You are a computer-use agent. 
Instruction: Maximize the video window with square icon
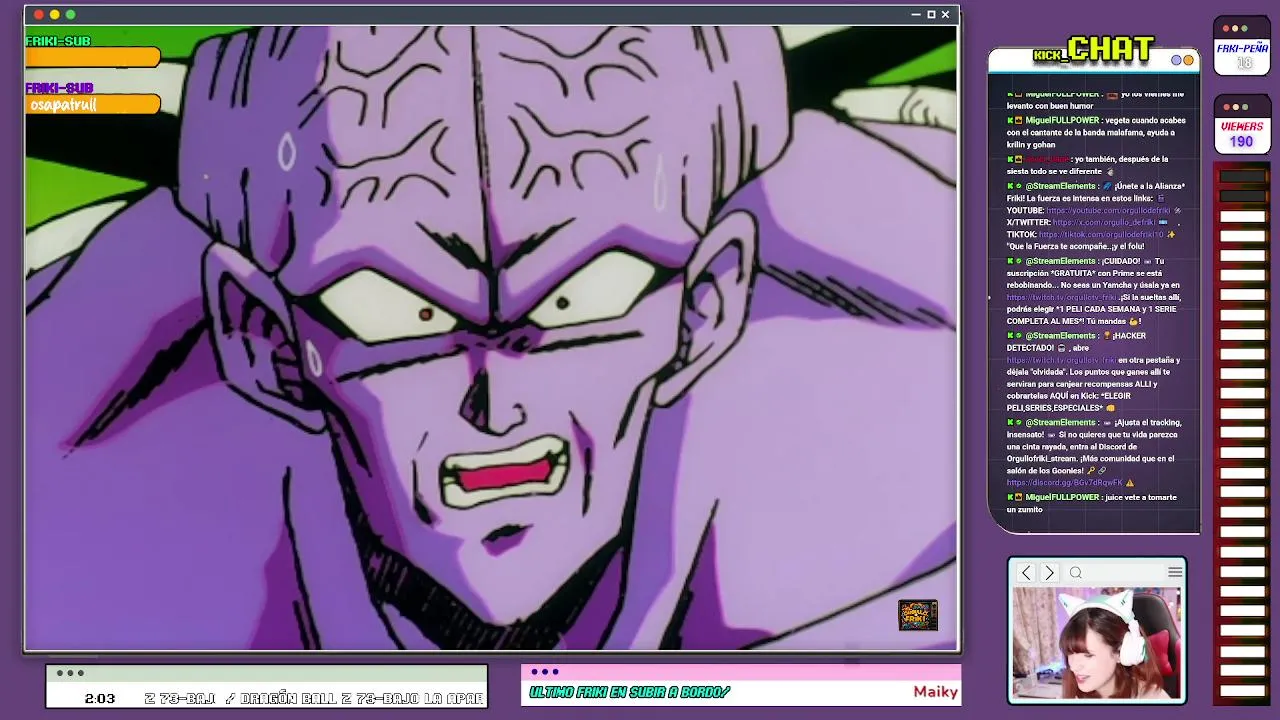coord(931,15)
